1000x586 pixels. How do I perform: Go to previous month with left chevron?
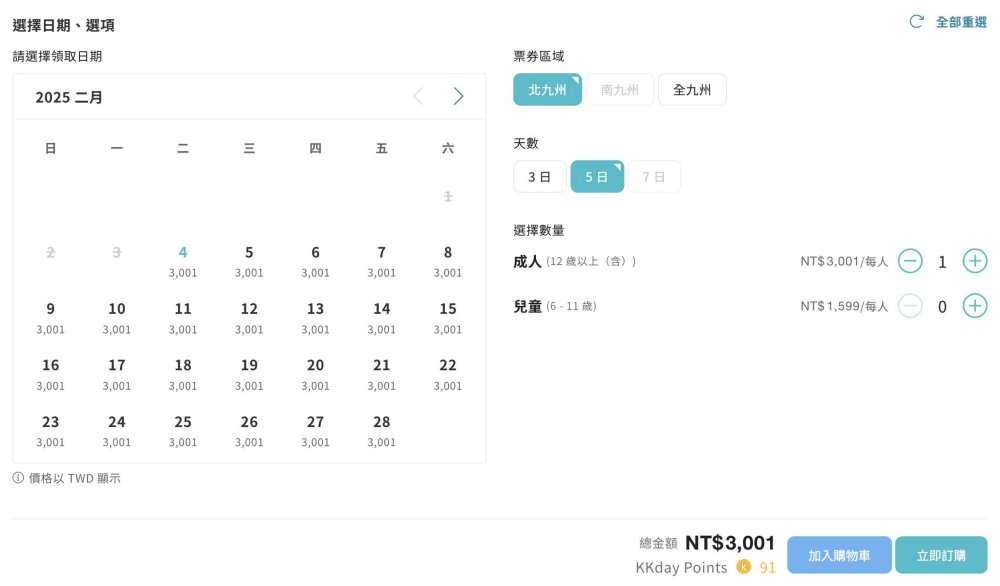click(418, 96)
